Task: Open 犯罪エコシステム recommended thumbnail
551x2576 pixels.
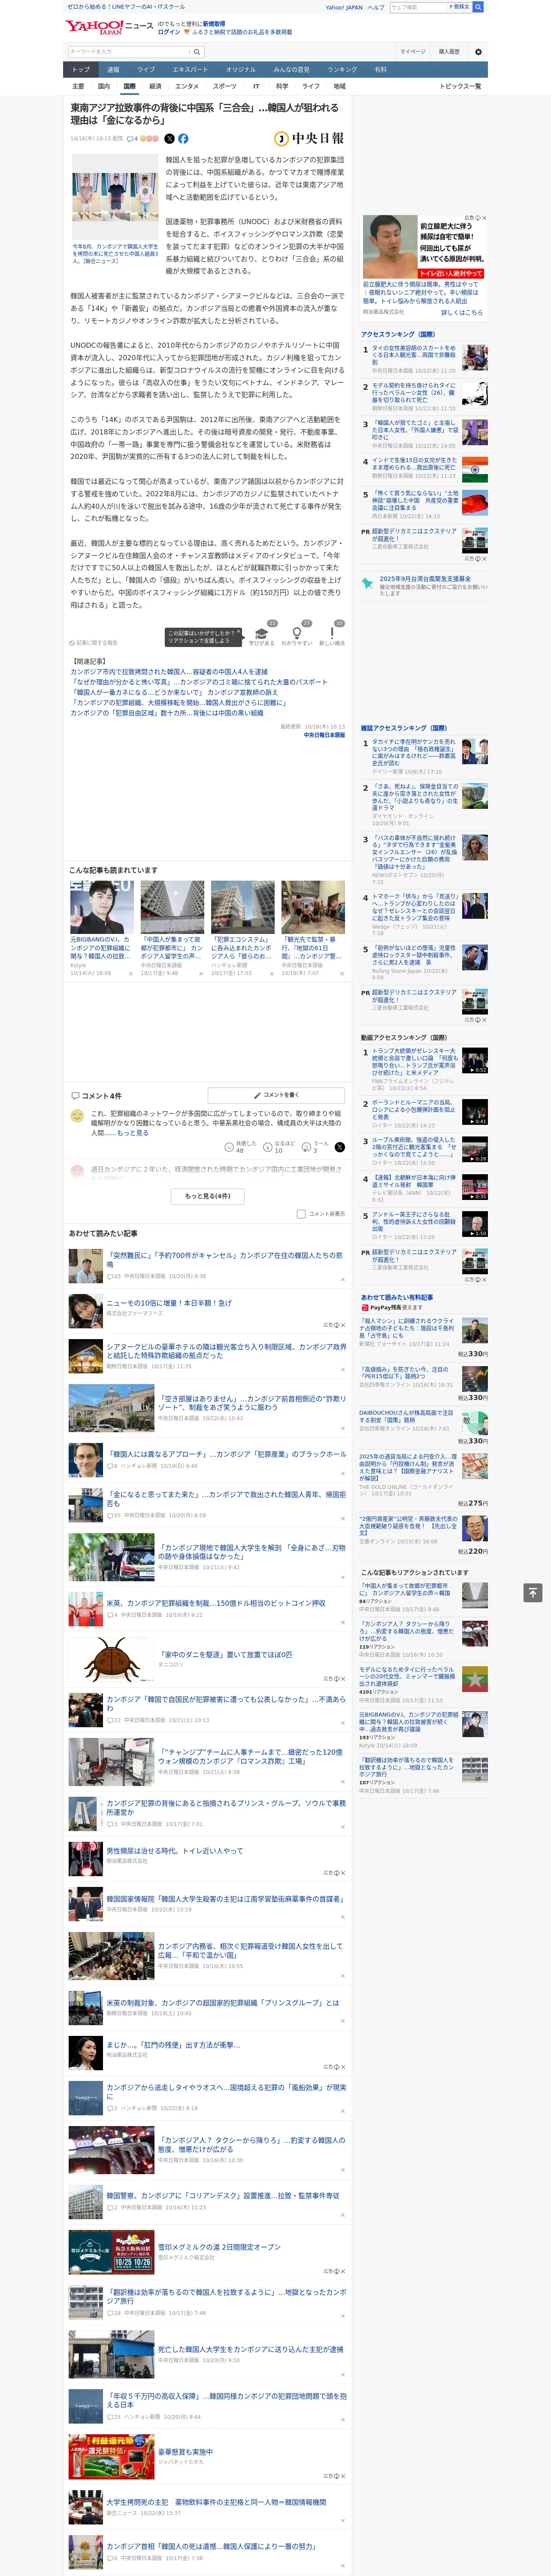Action: [x=242, y=907]
